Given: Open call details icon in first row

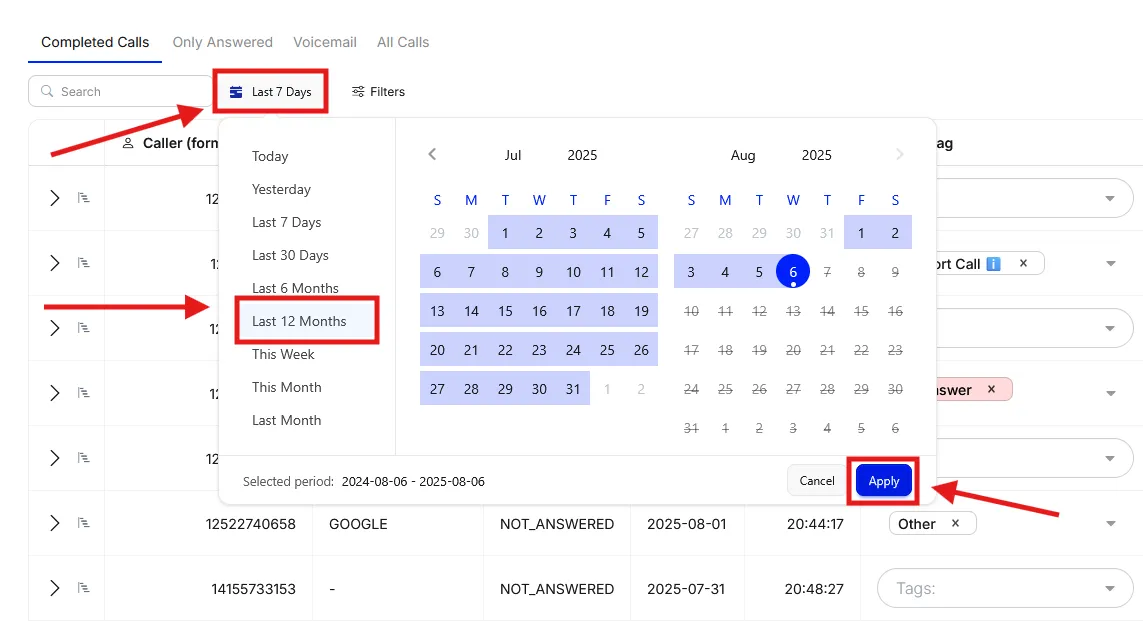Looking at the screenshot, I should (x=84, y=198).
